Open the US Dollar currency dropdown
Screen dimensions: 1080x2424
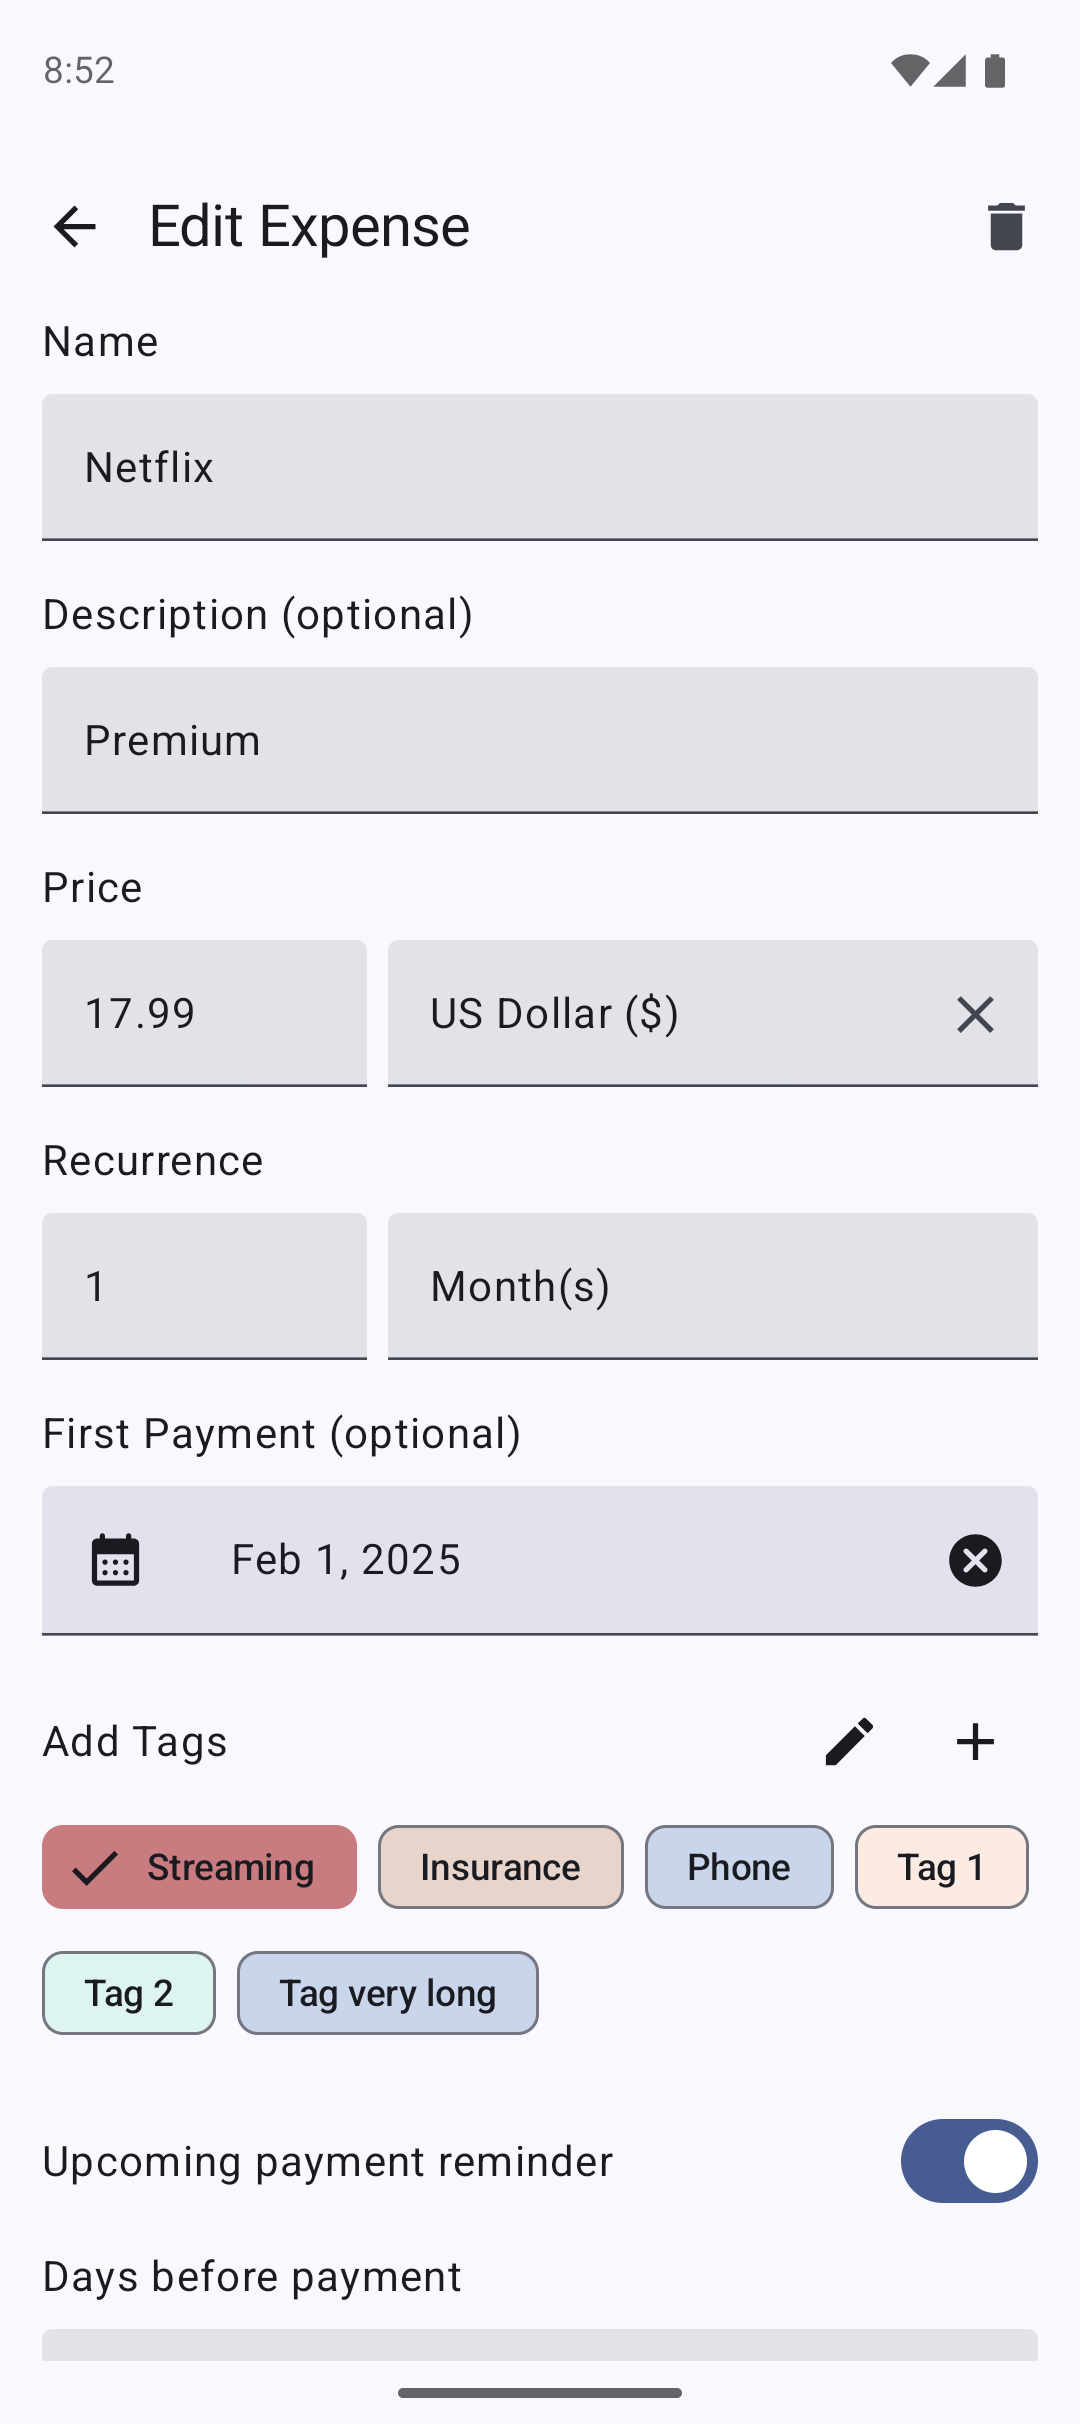point(660,1014)
